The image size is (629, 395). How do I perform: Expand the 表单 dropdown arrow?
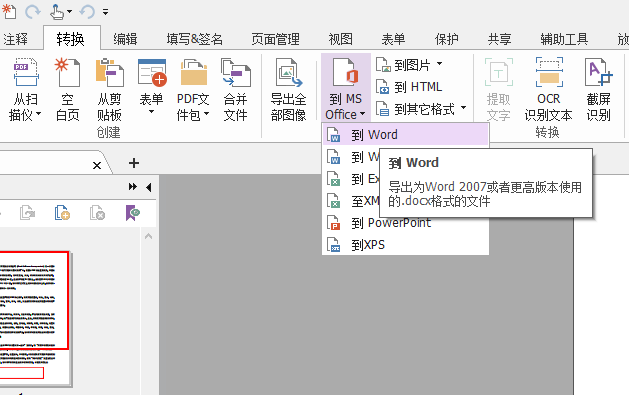point(151,112)
